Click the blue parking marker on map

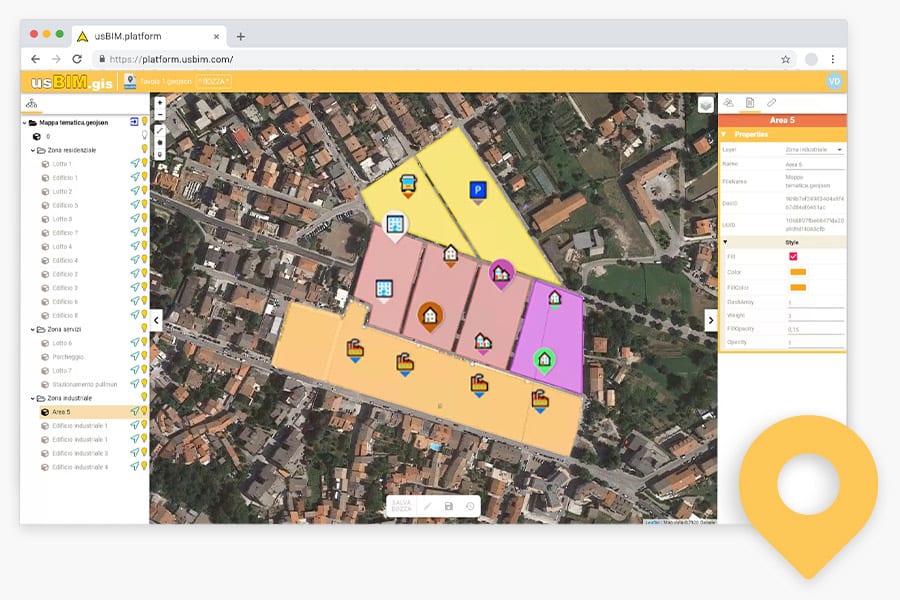(x=476, y=189)
